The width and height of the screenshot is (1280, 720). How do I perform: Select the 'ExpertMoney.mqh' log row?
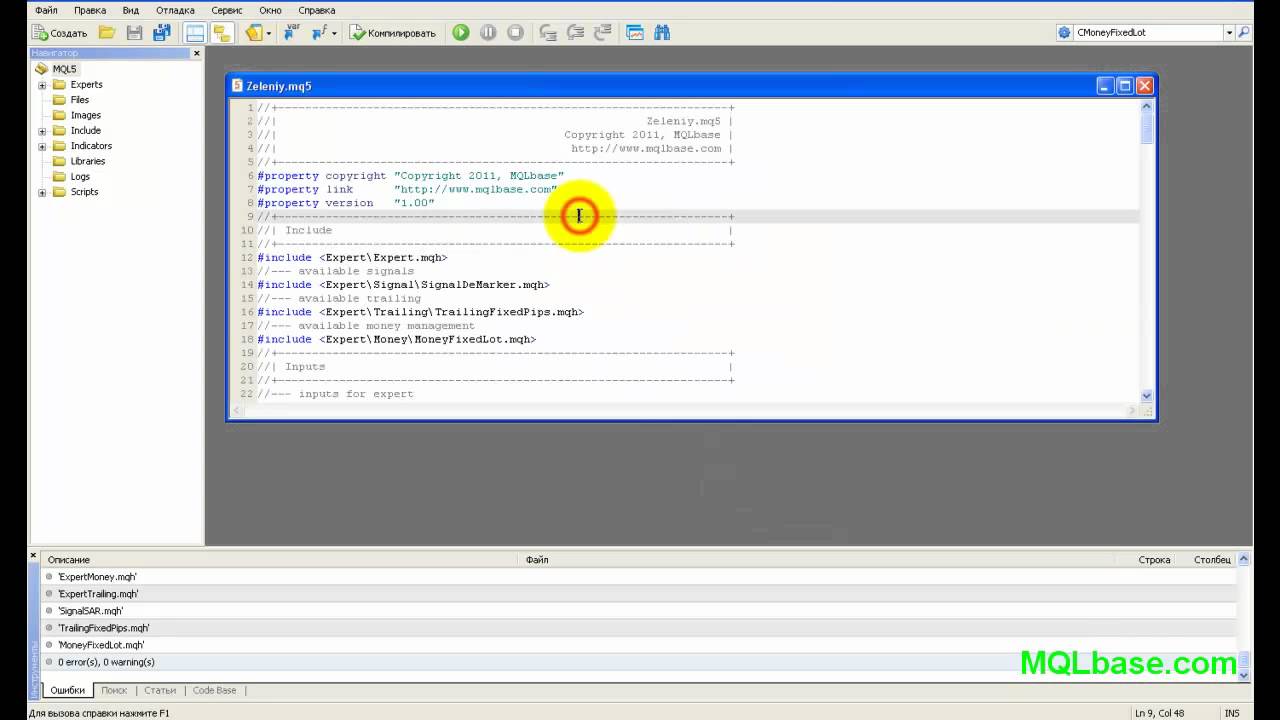coord(640,577)
